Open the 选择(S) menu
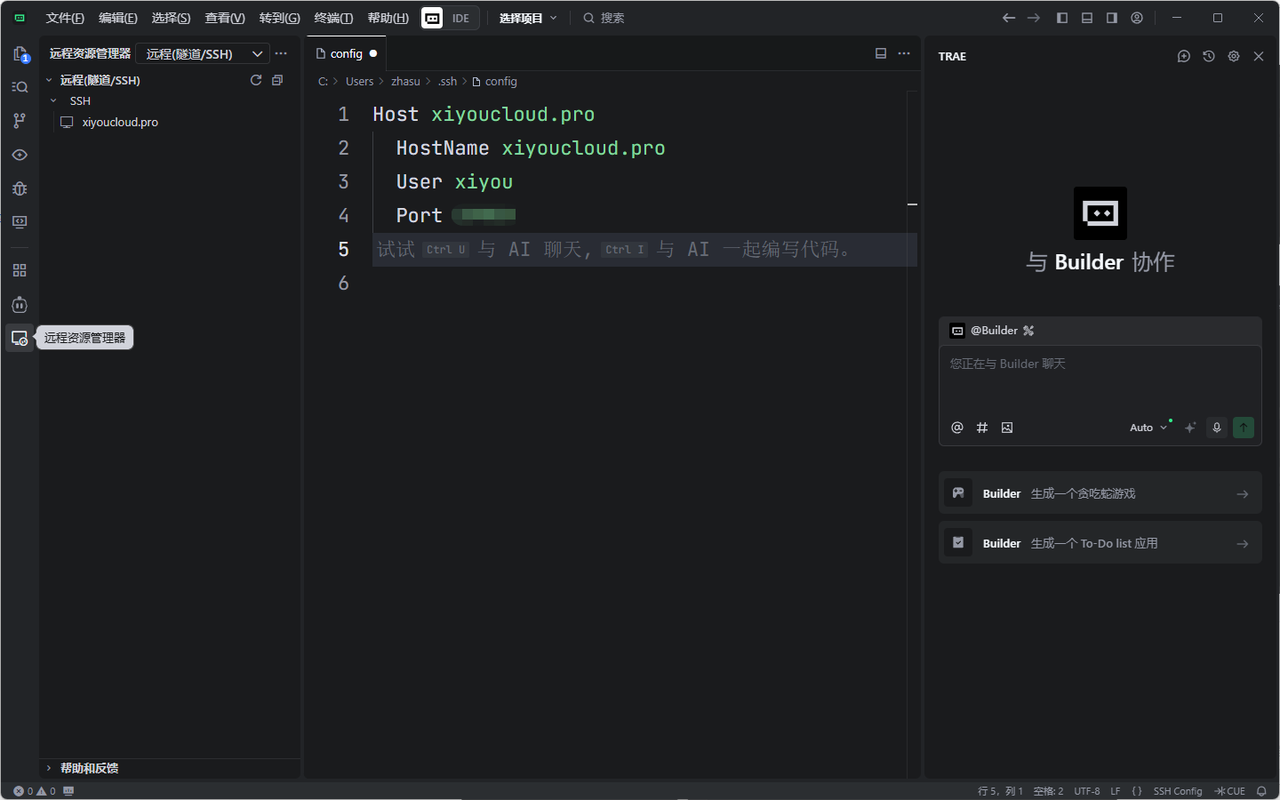Image resolution: width=1280 pixels, height=800 pixels. tap(171, 18)
